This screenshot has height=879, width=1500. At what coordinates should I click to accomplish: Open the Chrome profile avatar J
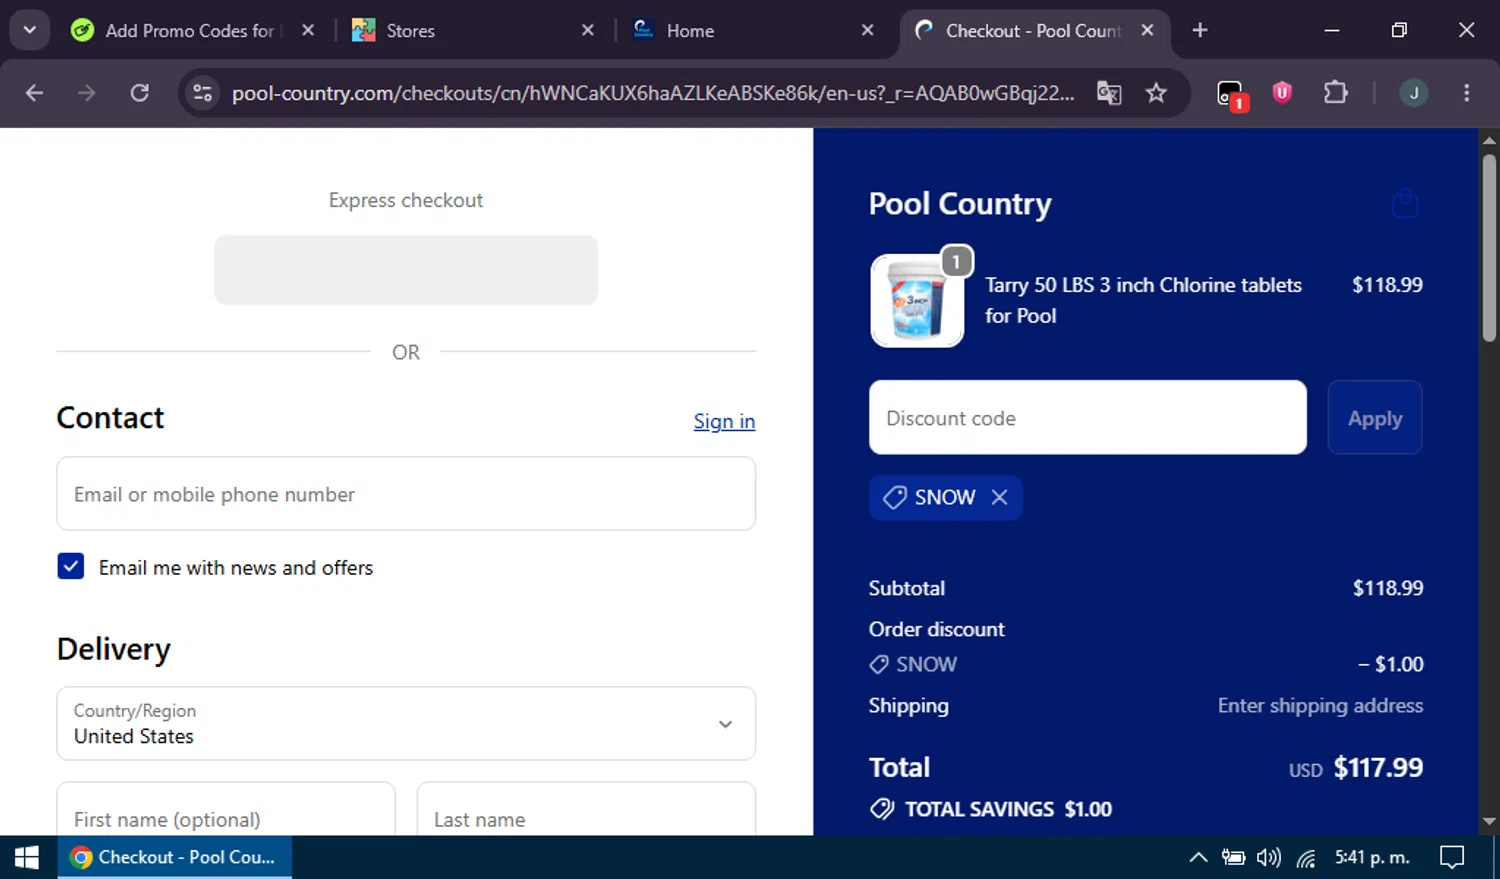pos(1413,93)
